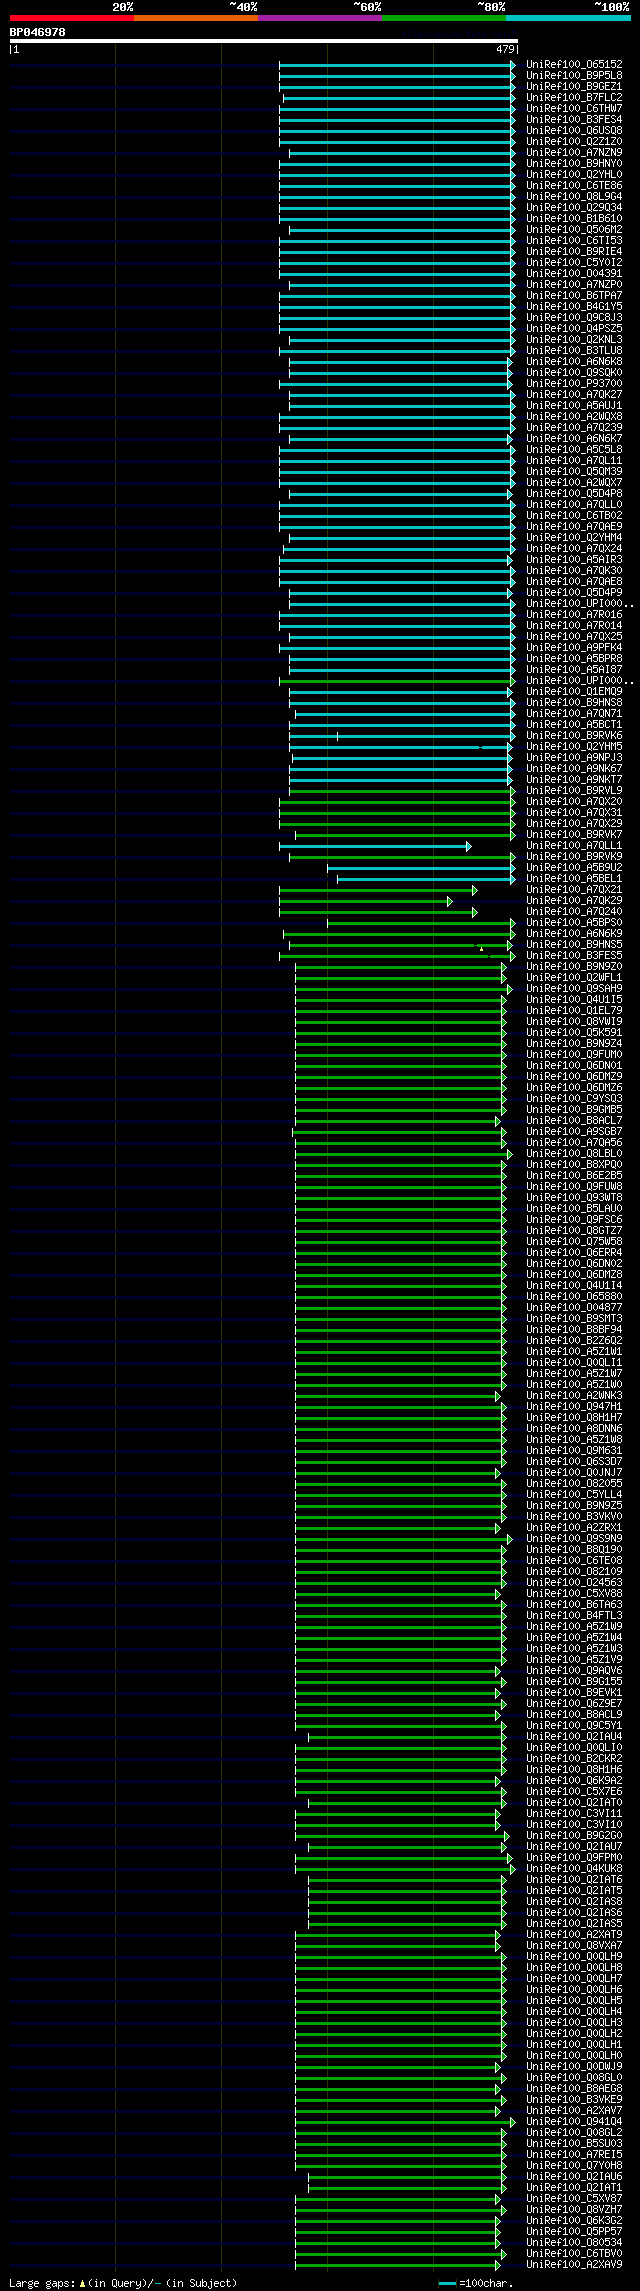The height and width of the screenshot is (2291, 640).
Task: Open hit UniRef100_Q7Y0H8
Action: coord(574,2166)
